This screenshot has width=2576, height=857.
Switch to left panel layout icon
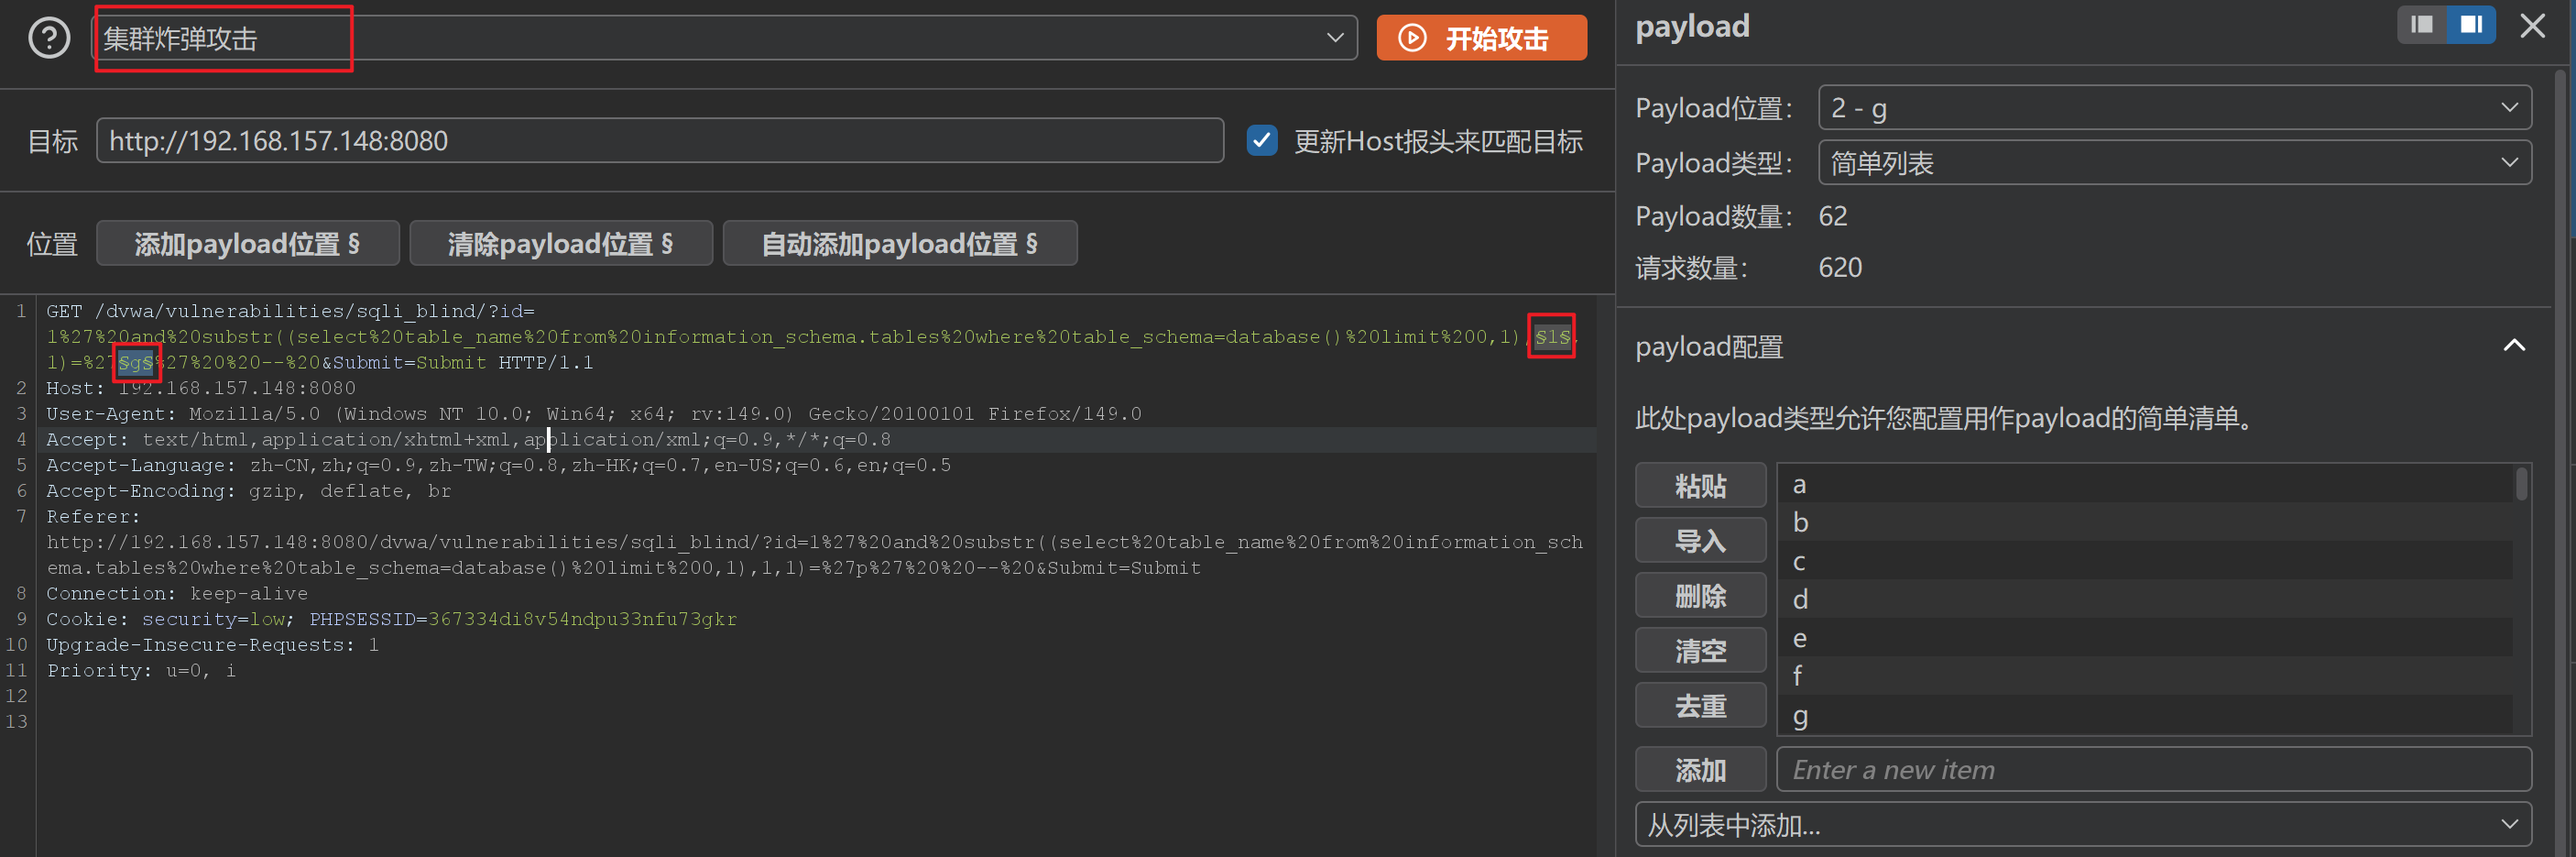[2421, 25]
